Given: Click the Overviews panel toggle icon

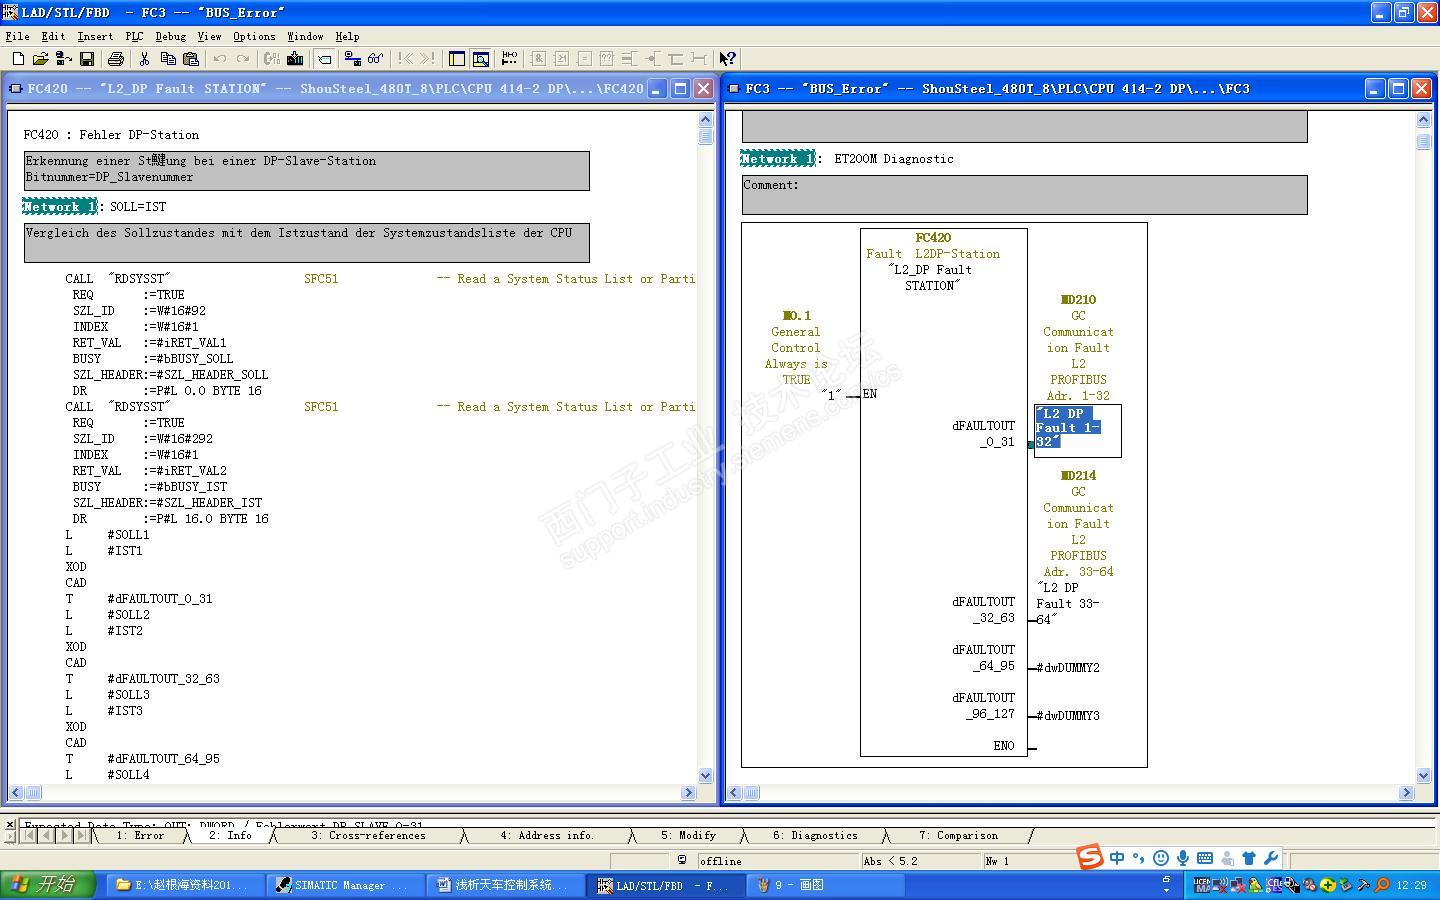Looking at the screenshot, I should click(457, 59).
